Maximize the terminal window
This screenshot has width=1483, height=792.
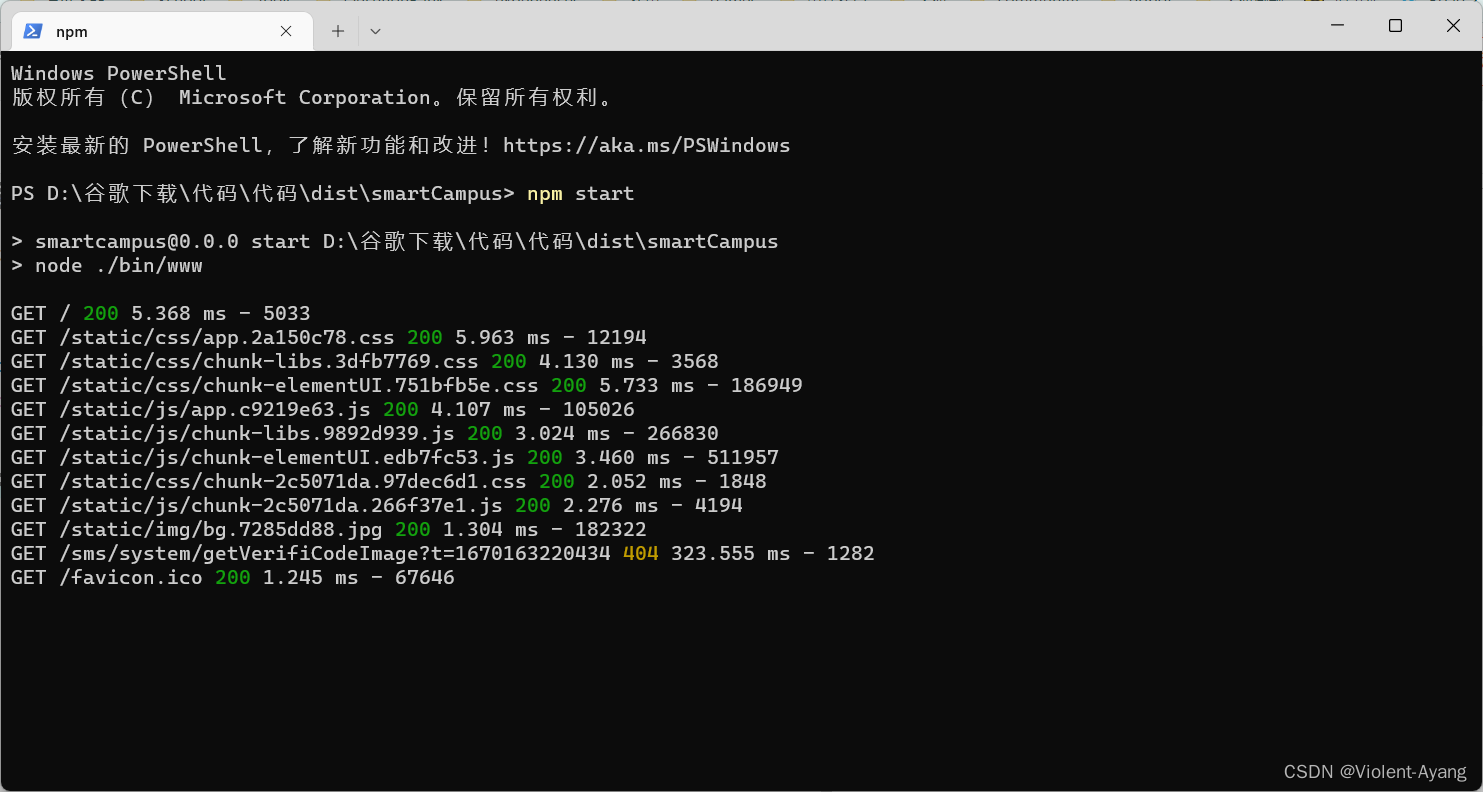click(1395, 26)
